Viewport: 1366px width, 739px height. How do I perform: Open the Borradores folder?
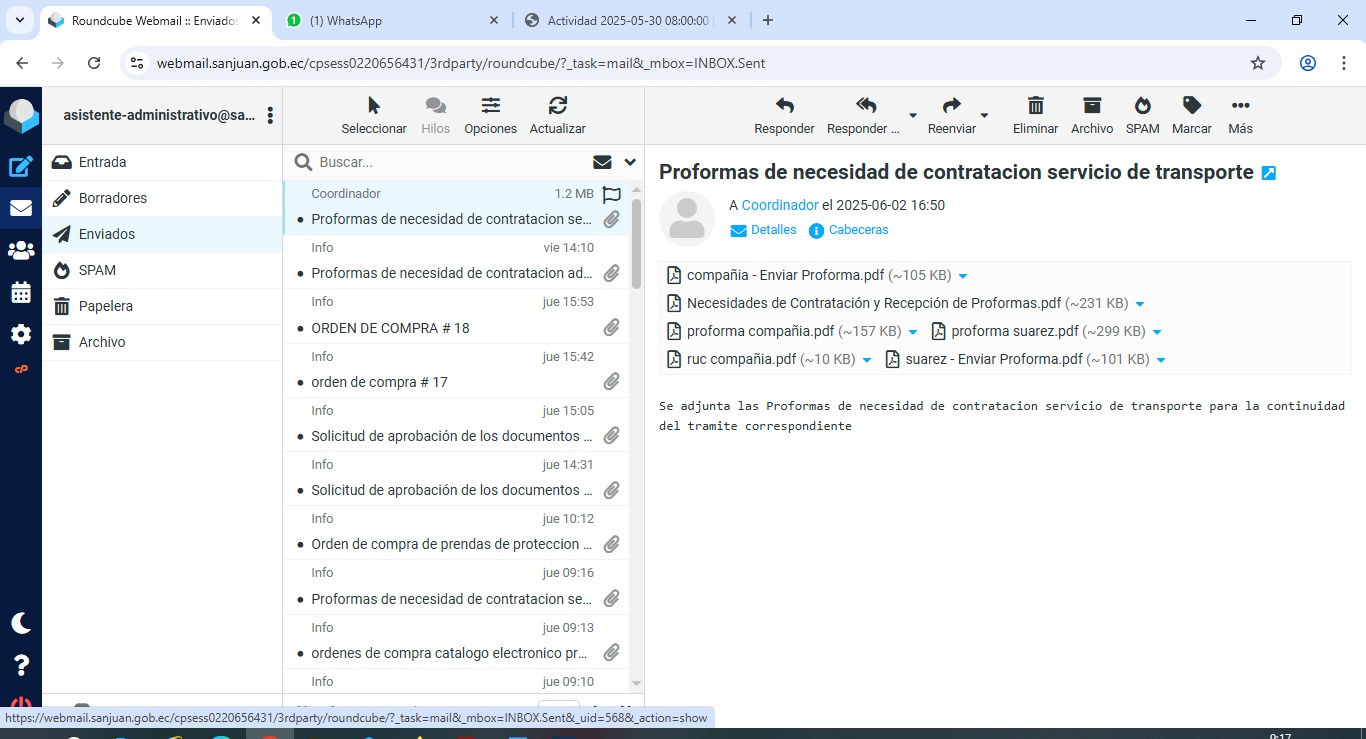(x=113, y=198)
